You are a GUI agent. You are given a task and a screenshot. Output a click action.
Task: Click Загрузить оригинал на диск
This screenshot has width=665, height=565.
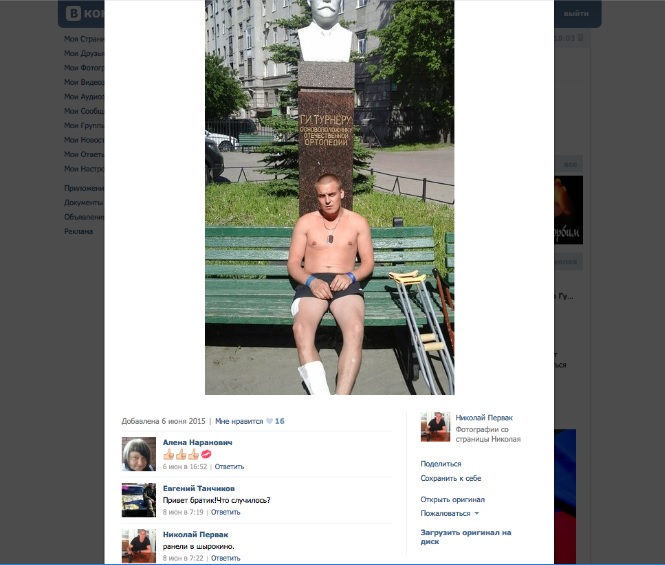(466, 537)
